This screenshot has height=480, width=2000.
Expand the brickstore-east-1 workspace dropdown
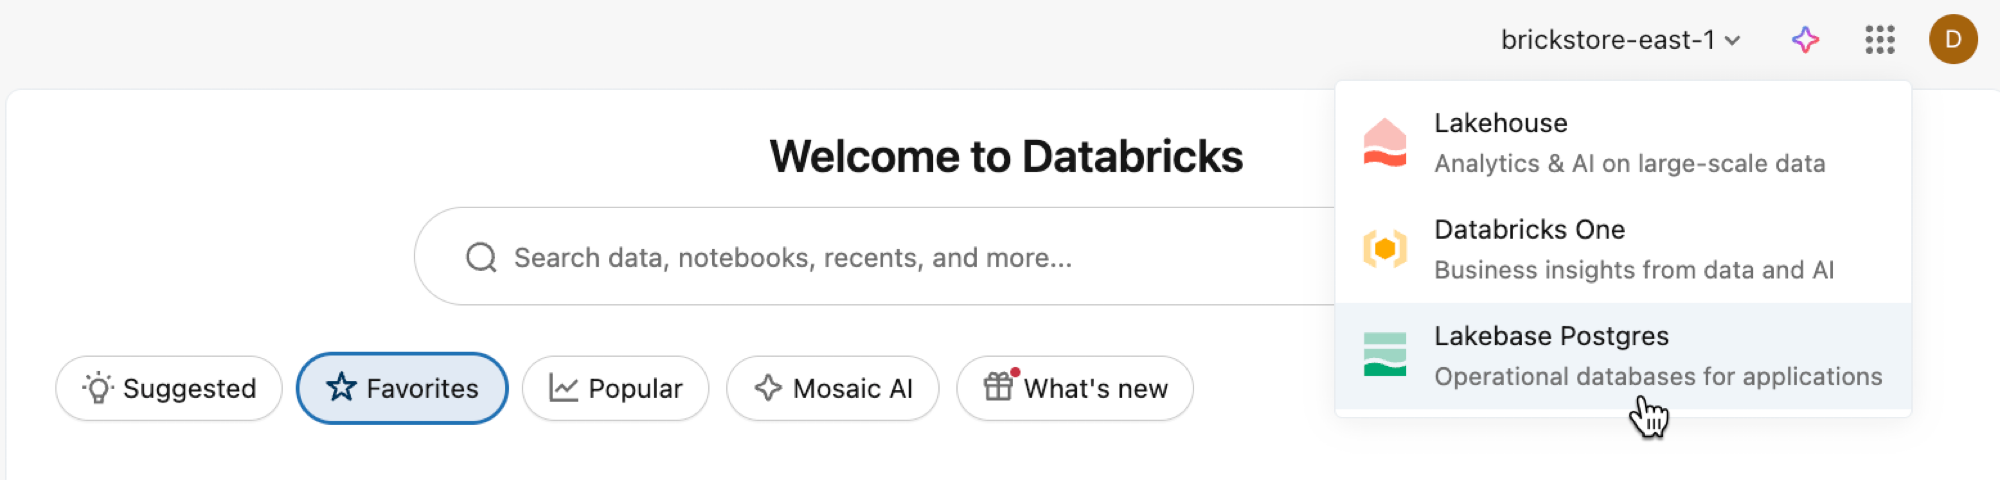[x=1608, y=40]
